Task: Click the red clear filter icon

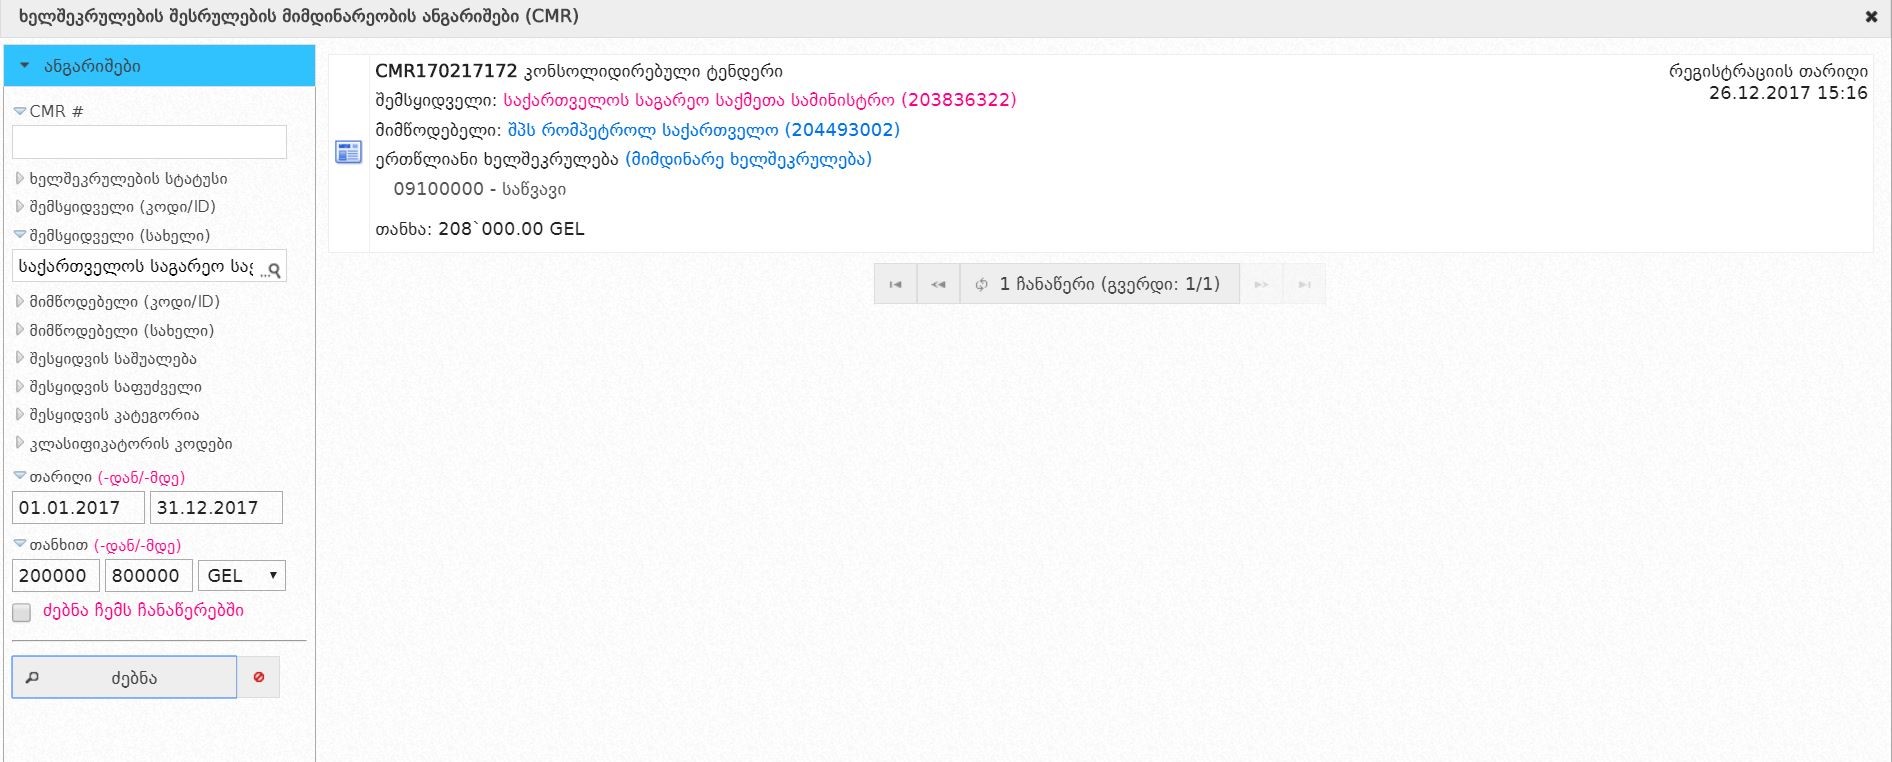Action: (x=259, y=677)
